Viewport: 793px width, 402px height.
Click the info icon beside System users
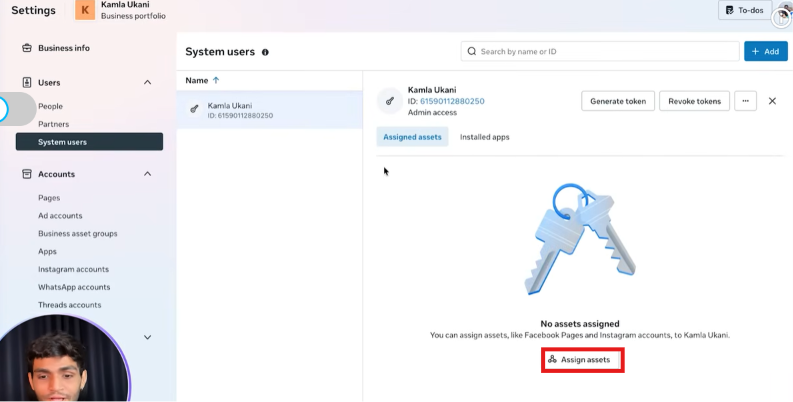pyautogui.click(x=265, y=52)
